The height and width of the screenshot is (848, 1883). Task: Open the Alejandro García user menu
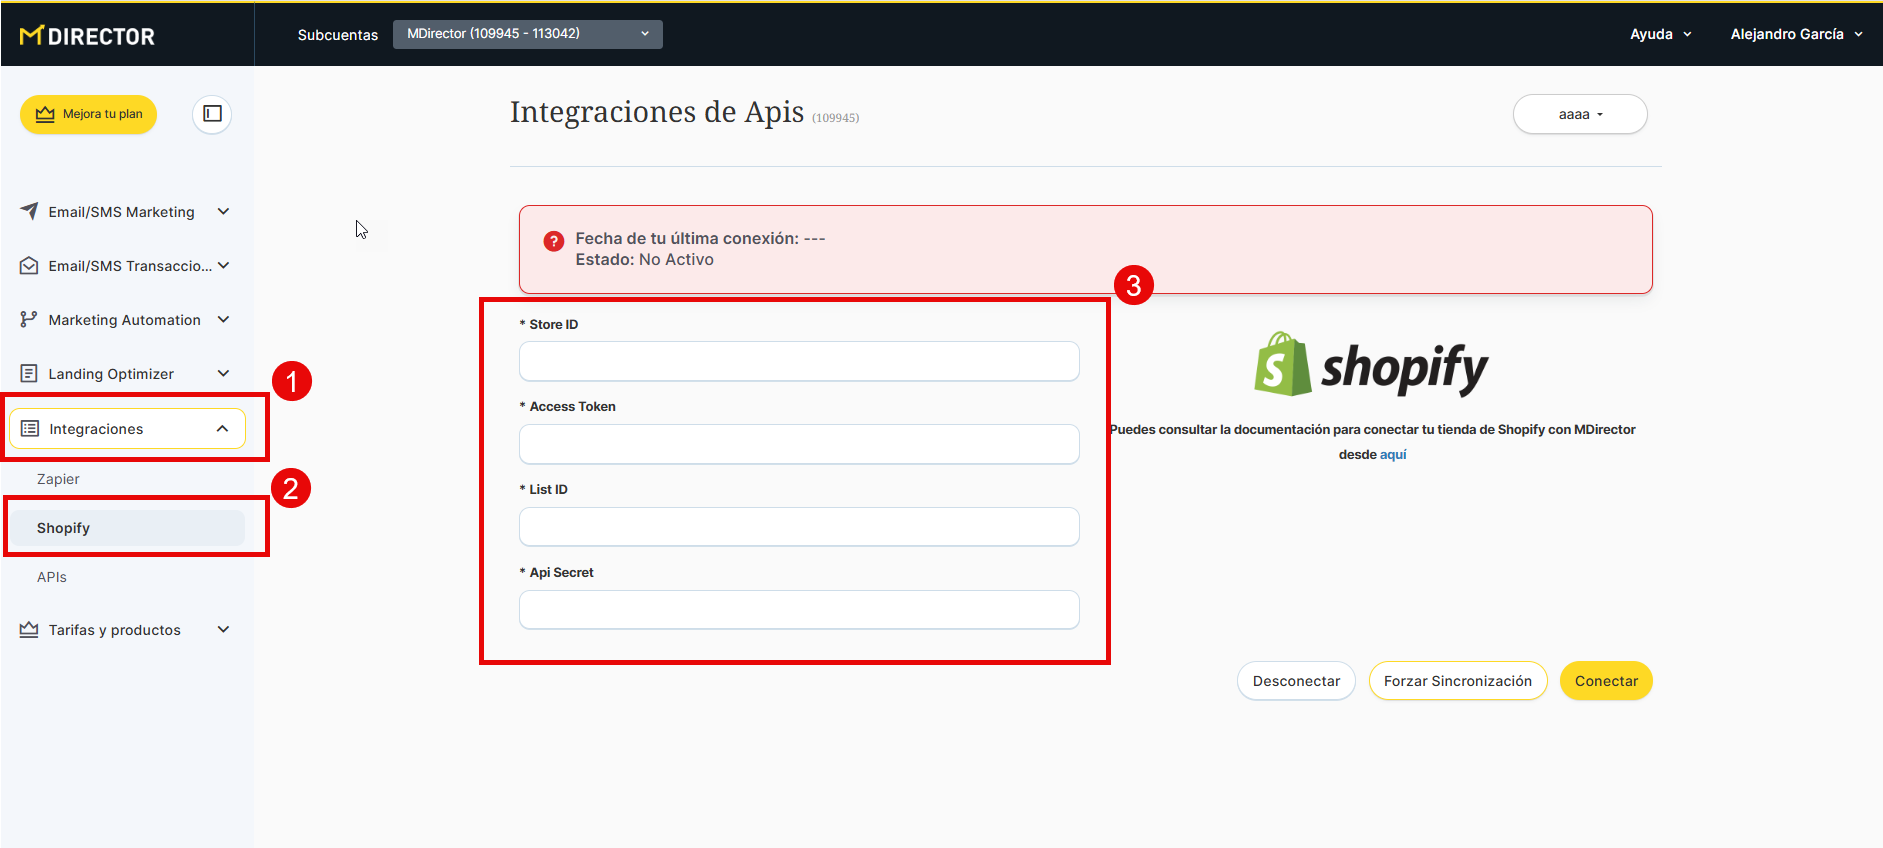point(1796,34)
